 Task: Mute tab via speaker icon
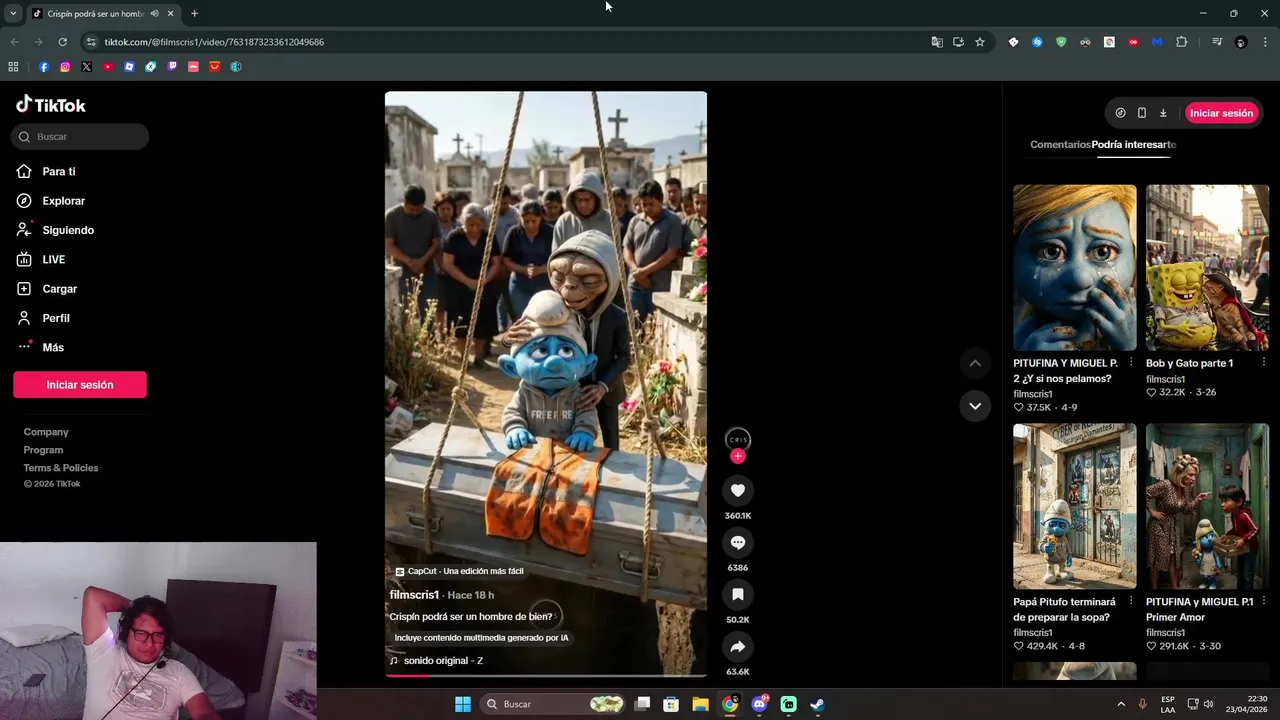(x=154, y=14)
